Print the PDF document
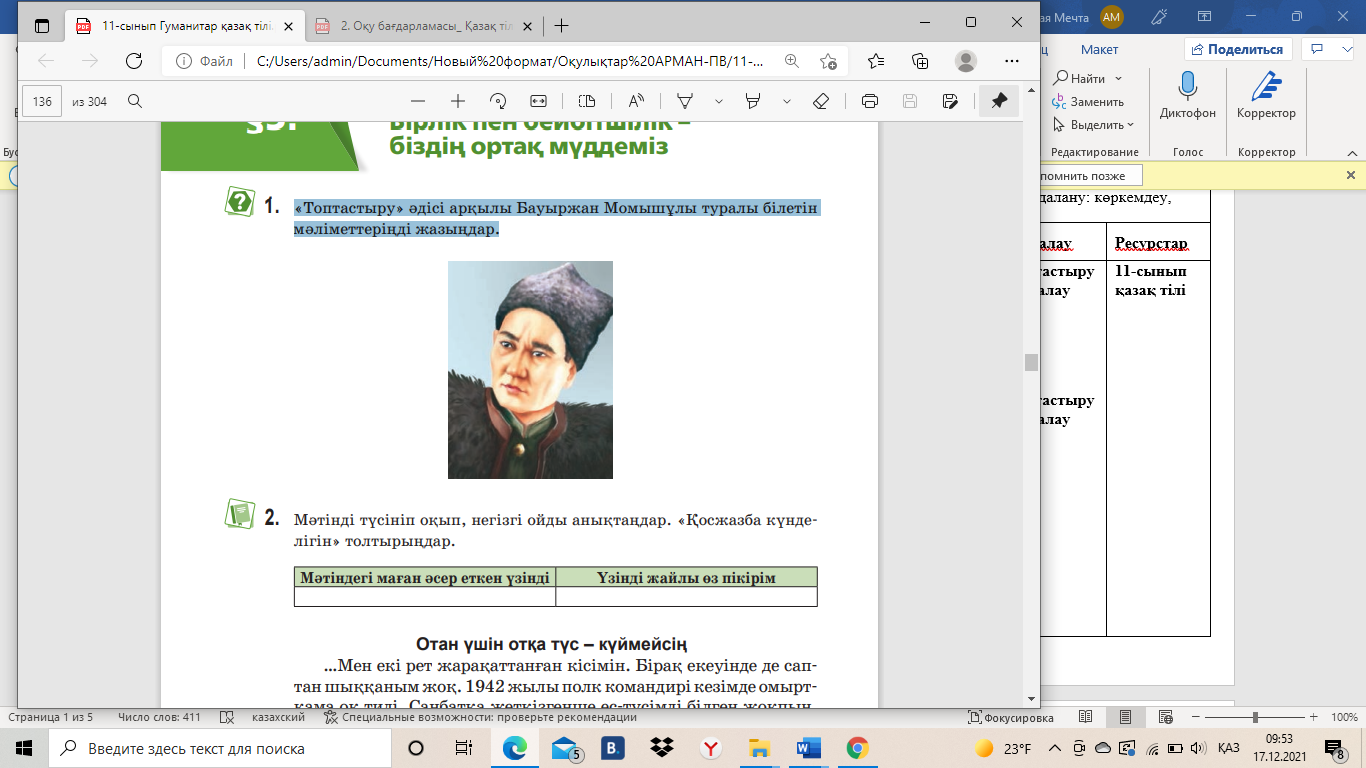This screenshot has width=1366, height=768. 870,101
